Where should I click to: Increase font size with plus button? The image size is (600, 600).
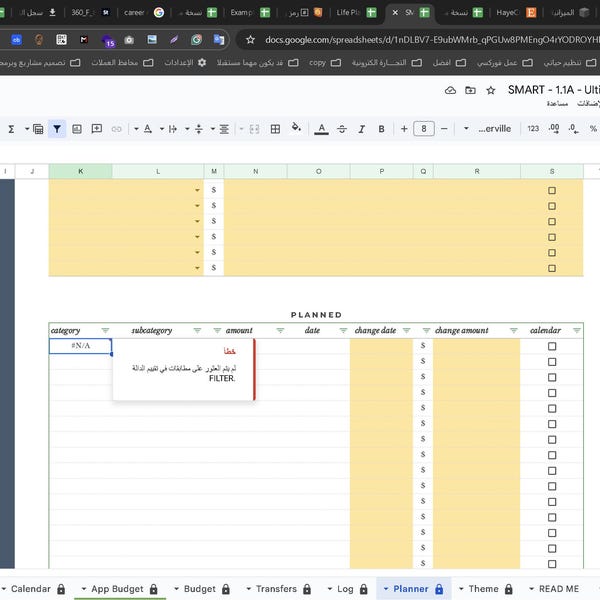coord(404,129)
